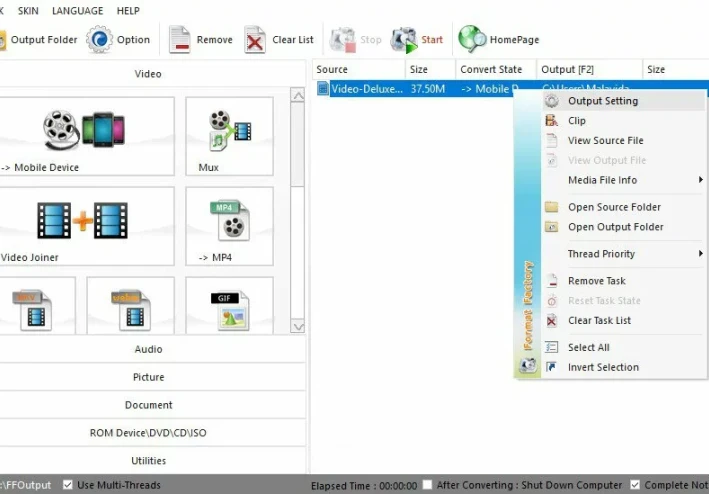The width and height of the screenshot is (709, 494).
Task: Open HomePage globe icon
Action: point(472,39)
